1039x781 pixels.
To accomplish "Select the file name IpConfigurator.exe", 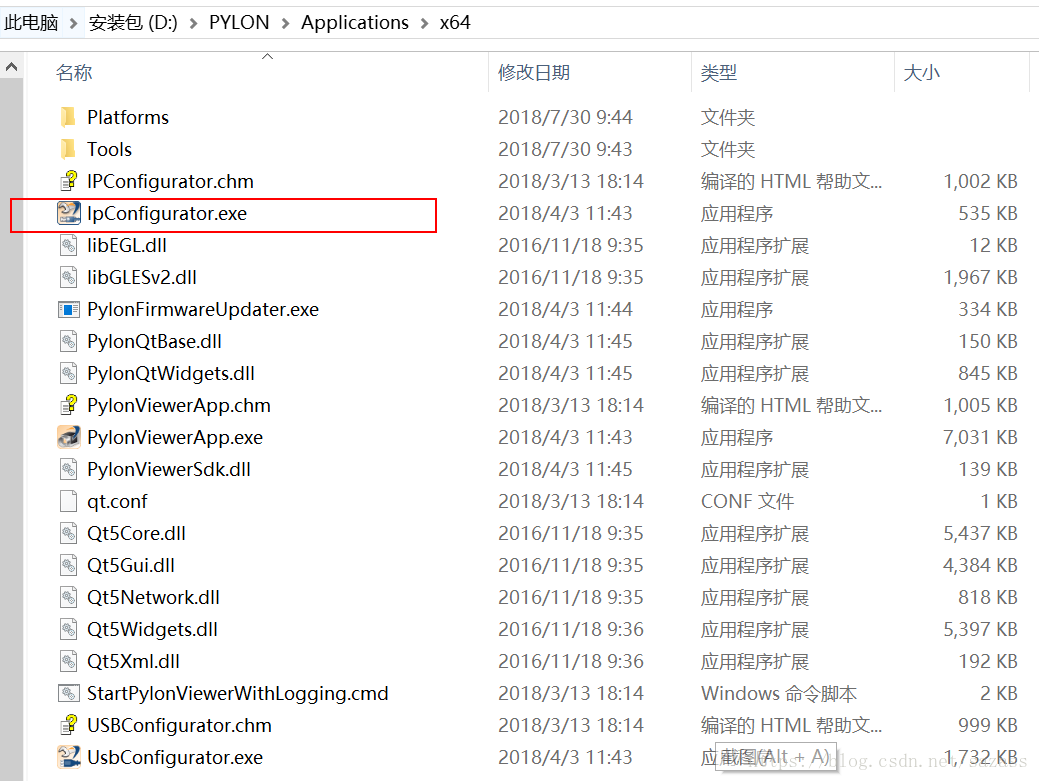I will [x=167, y=213].
